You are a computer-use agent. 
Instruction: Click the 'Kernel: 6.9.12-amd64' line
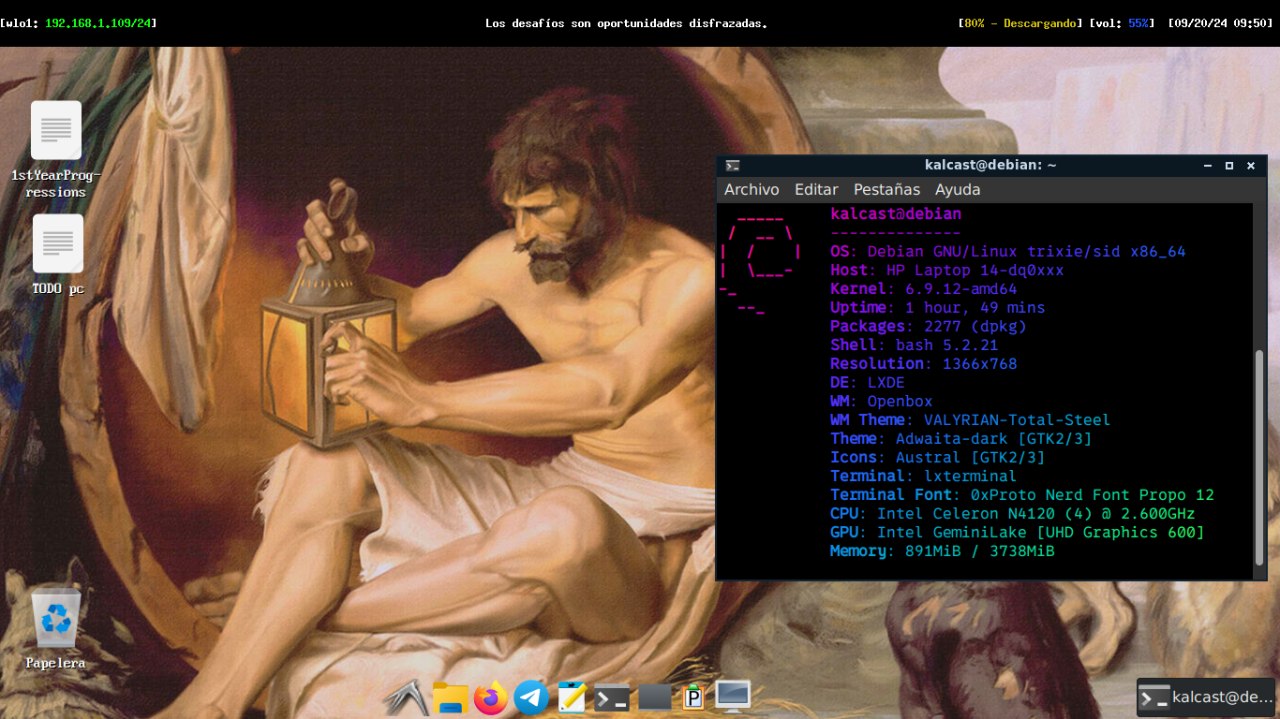923,289
